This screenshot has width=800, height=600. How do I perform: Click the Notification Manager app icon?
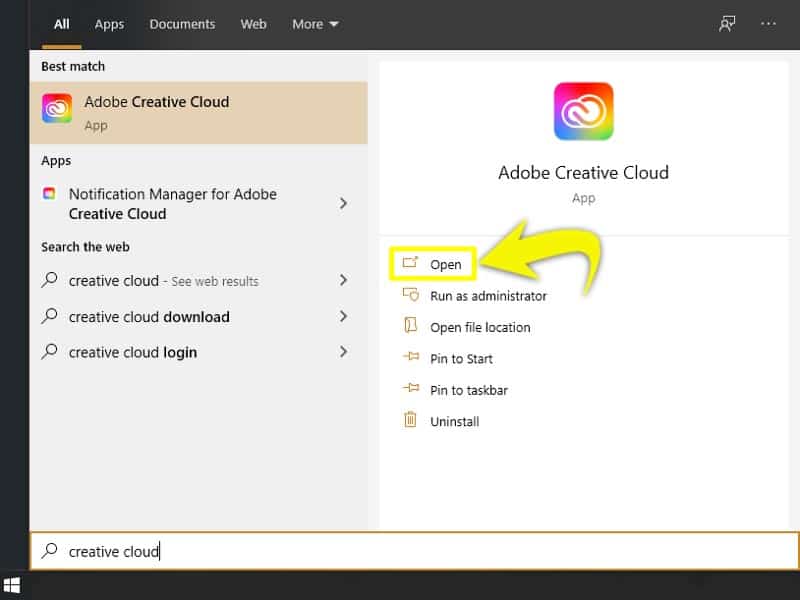[49, 193]
